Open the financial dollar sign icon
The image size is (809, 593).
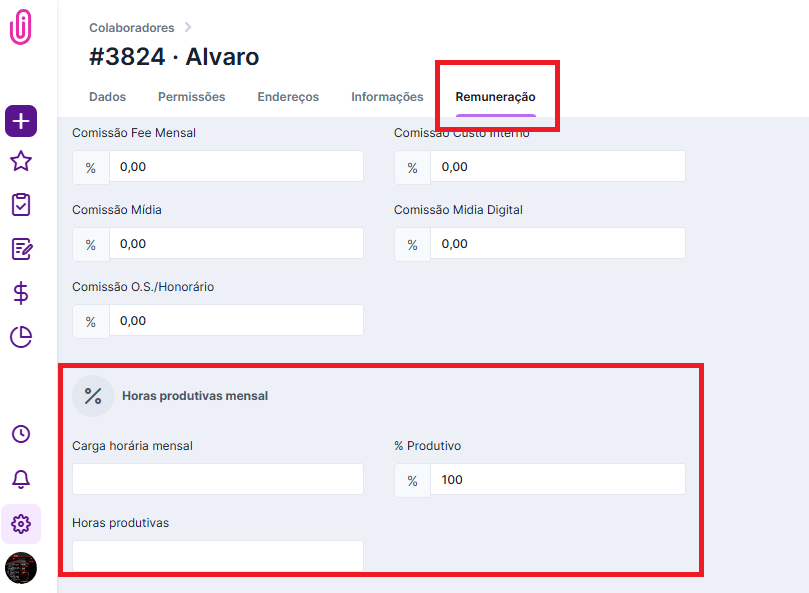[x=21, y=293]
